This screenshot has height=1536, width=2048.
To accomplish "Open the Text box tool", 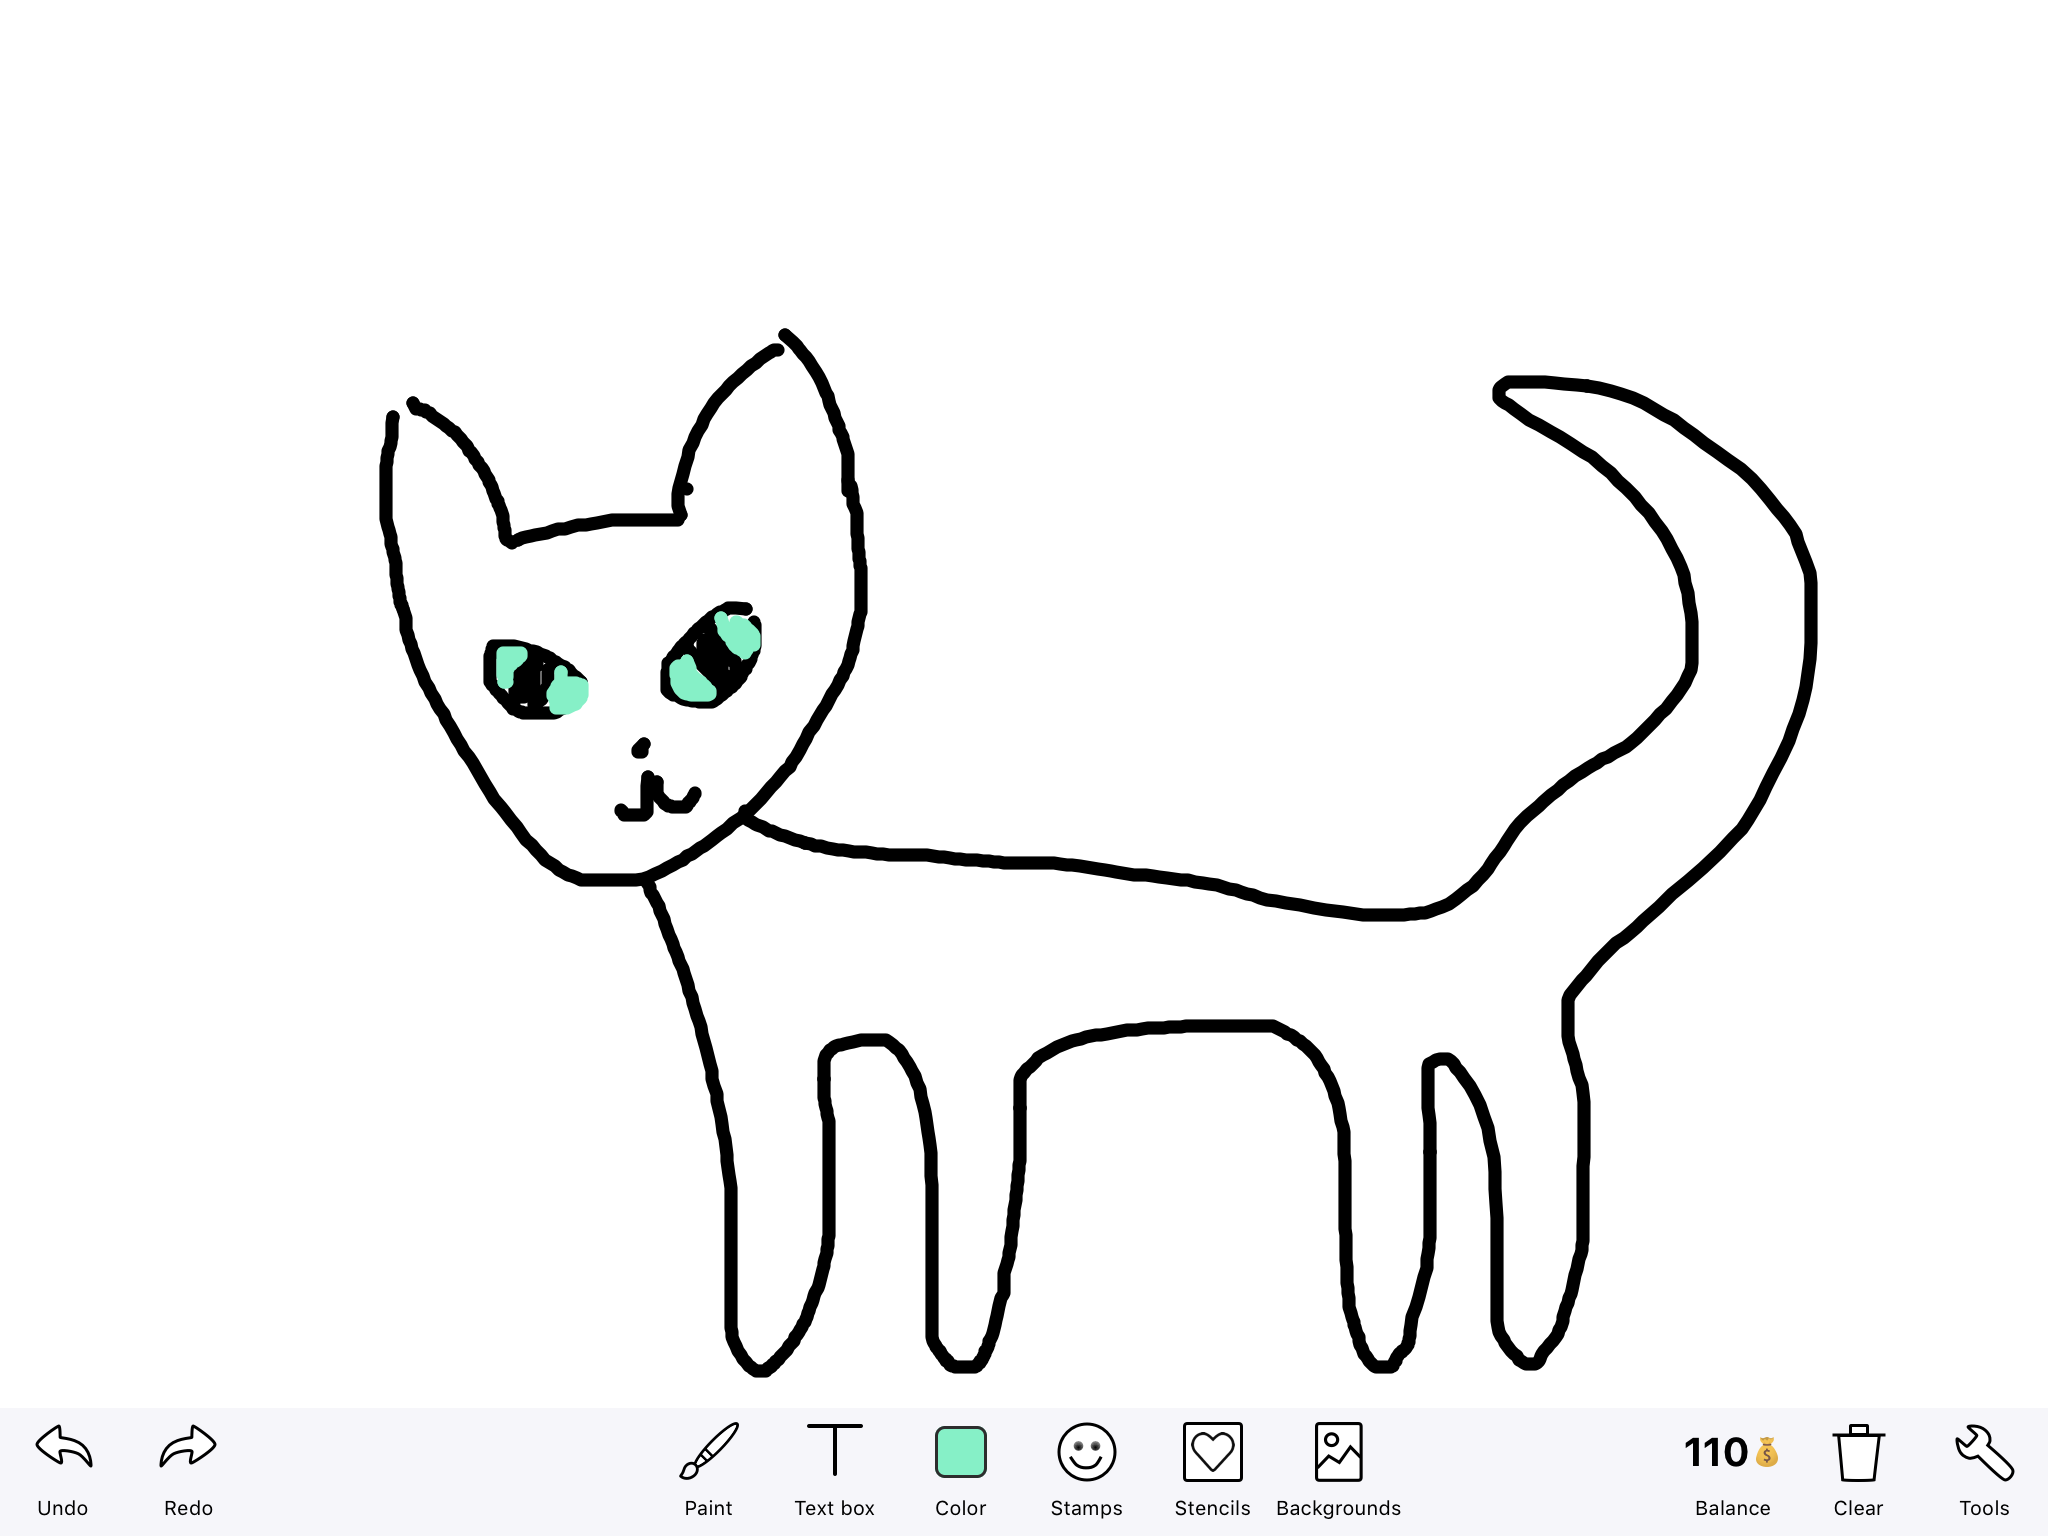I will tap(834, 1450).
